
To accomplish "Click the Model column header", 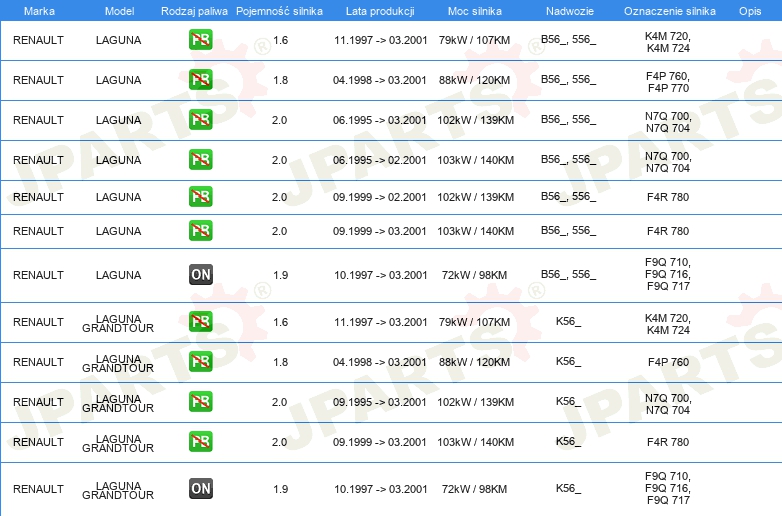I will click(119, 11).
